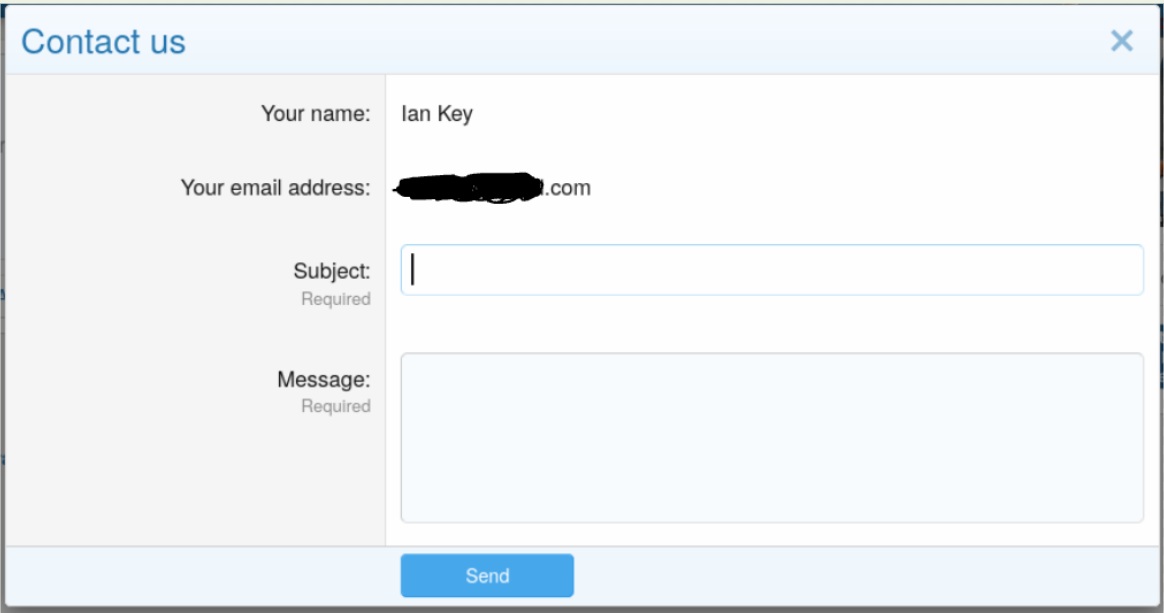The image size is (1164, 613).
Task: Click the "Your name:" label
Action: (x=315, y=114)
